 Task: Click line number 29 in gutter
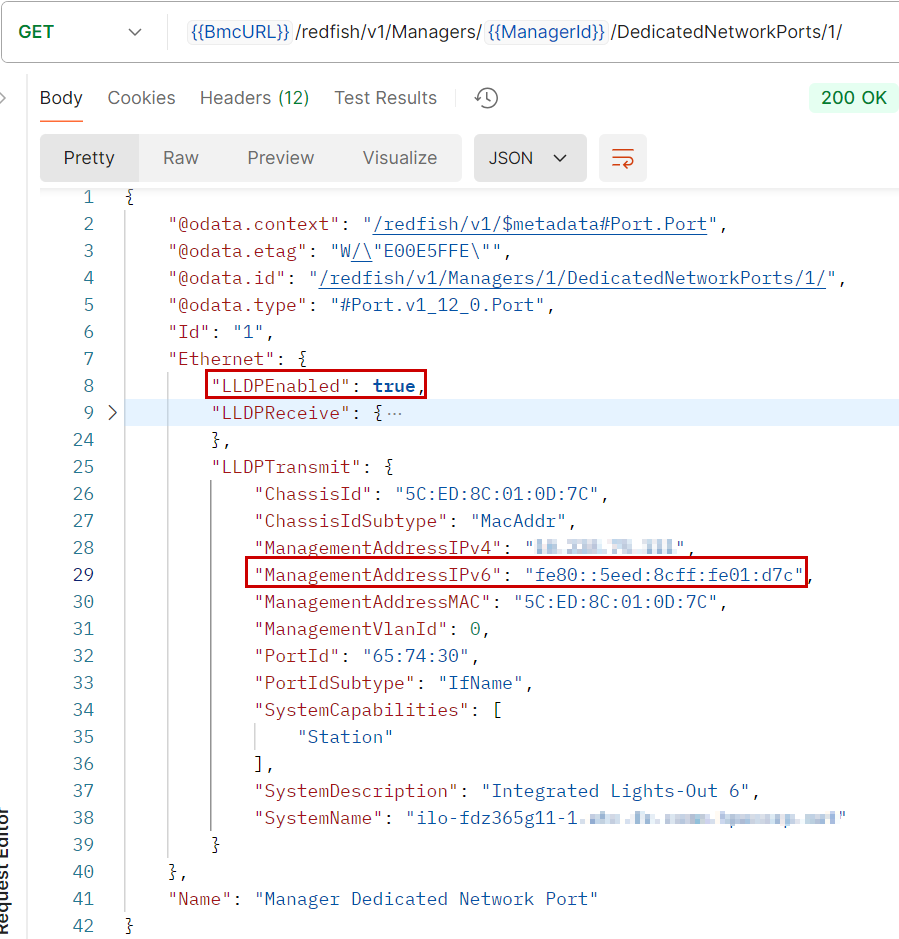click(x=83, y=575)
